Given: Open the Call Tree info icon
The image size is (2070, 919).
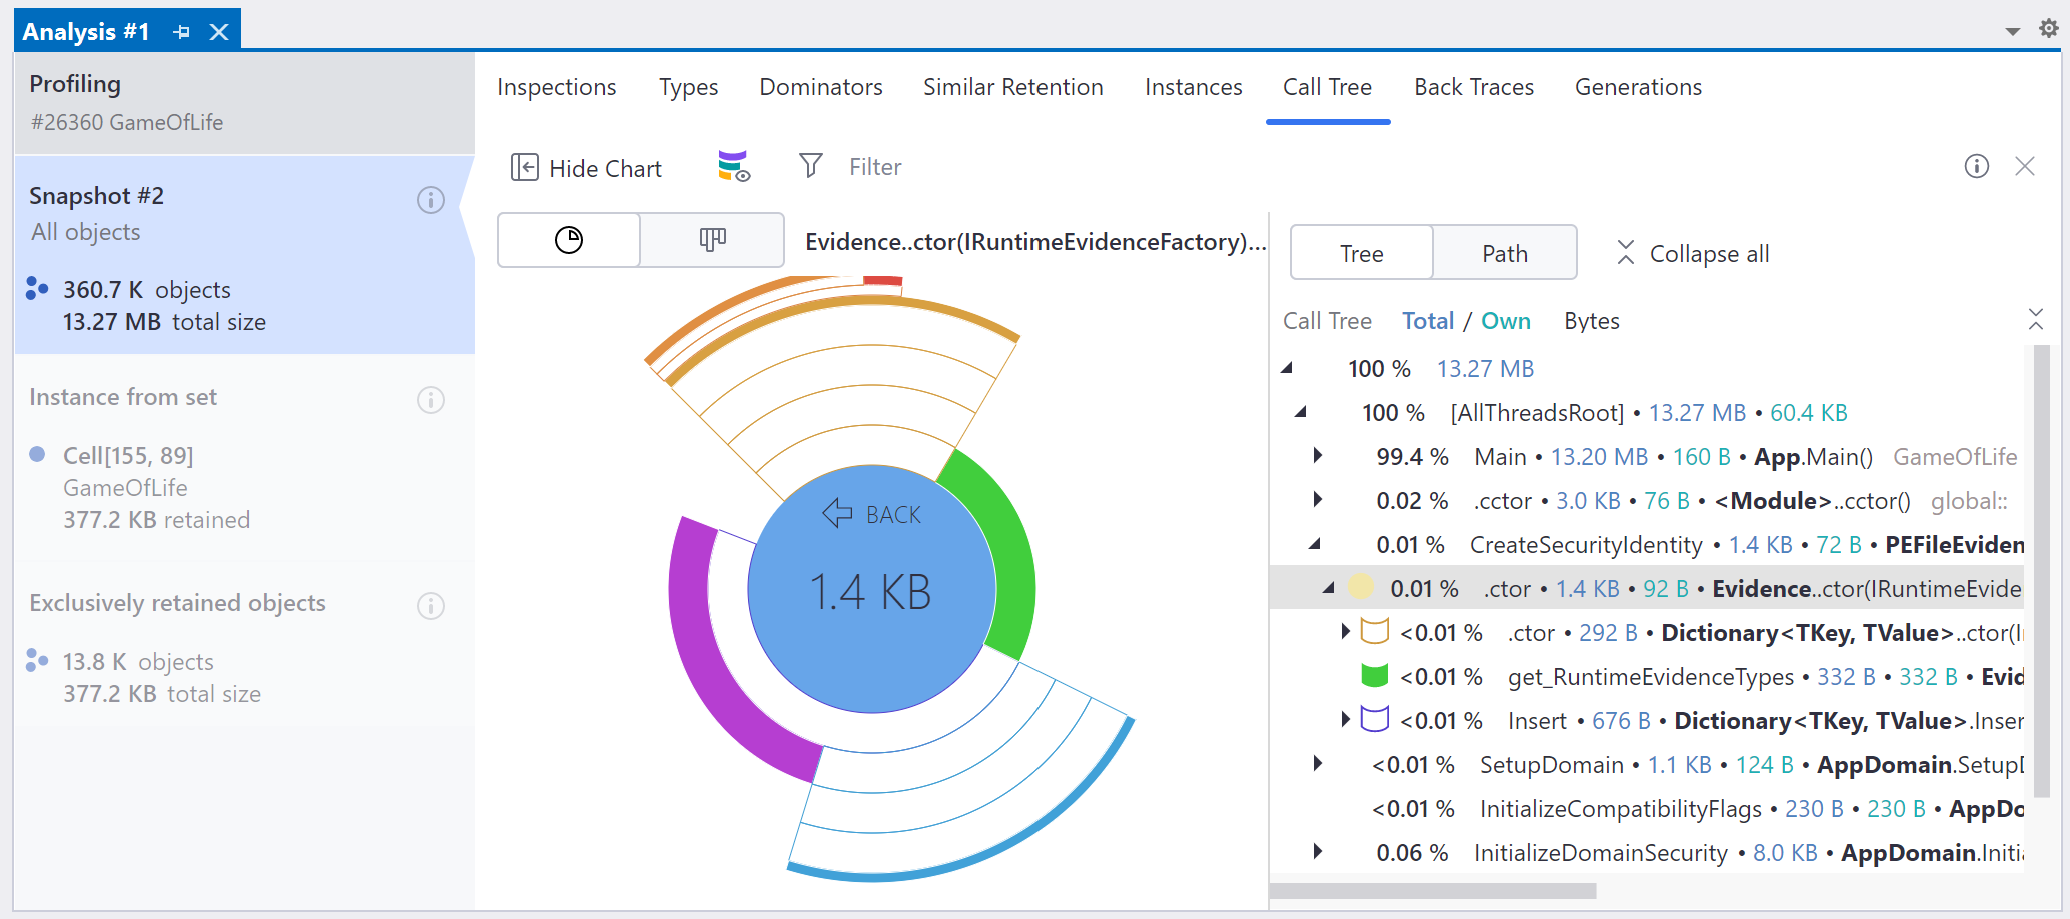Looking at the screenshot, I should coord(1977,166).
